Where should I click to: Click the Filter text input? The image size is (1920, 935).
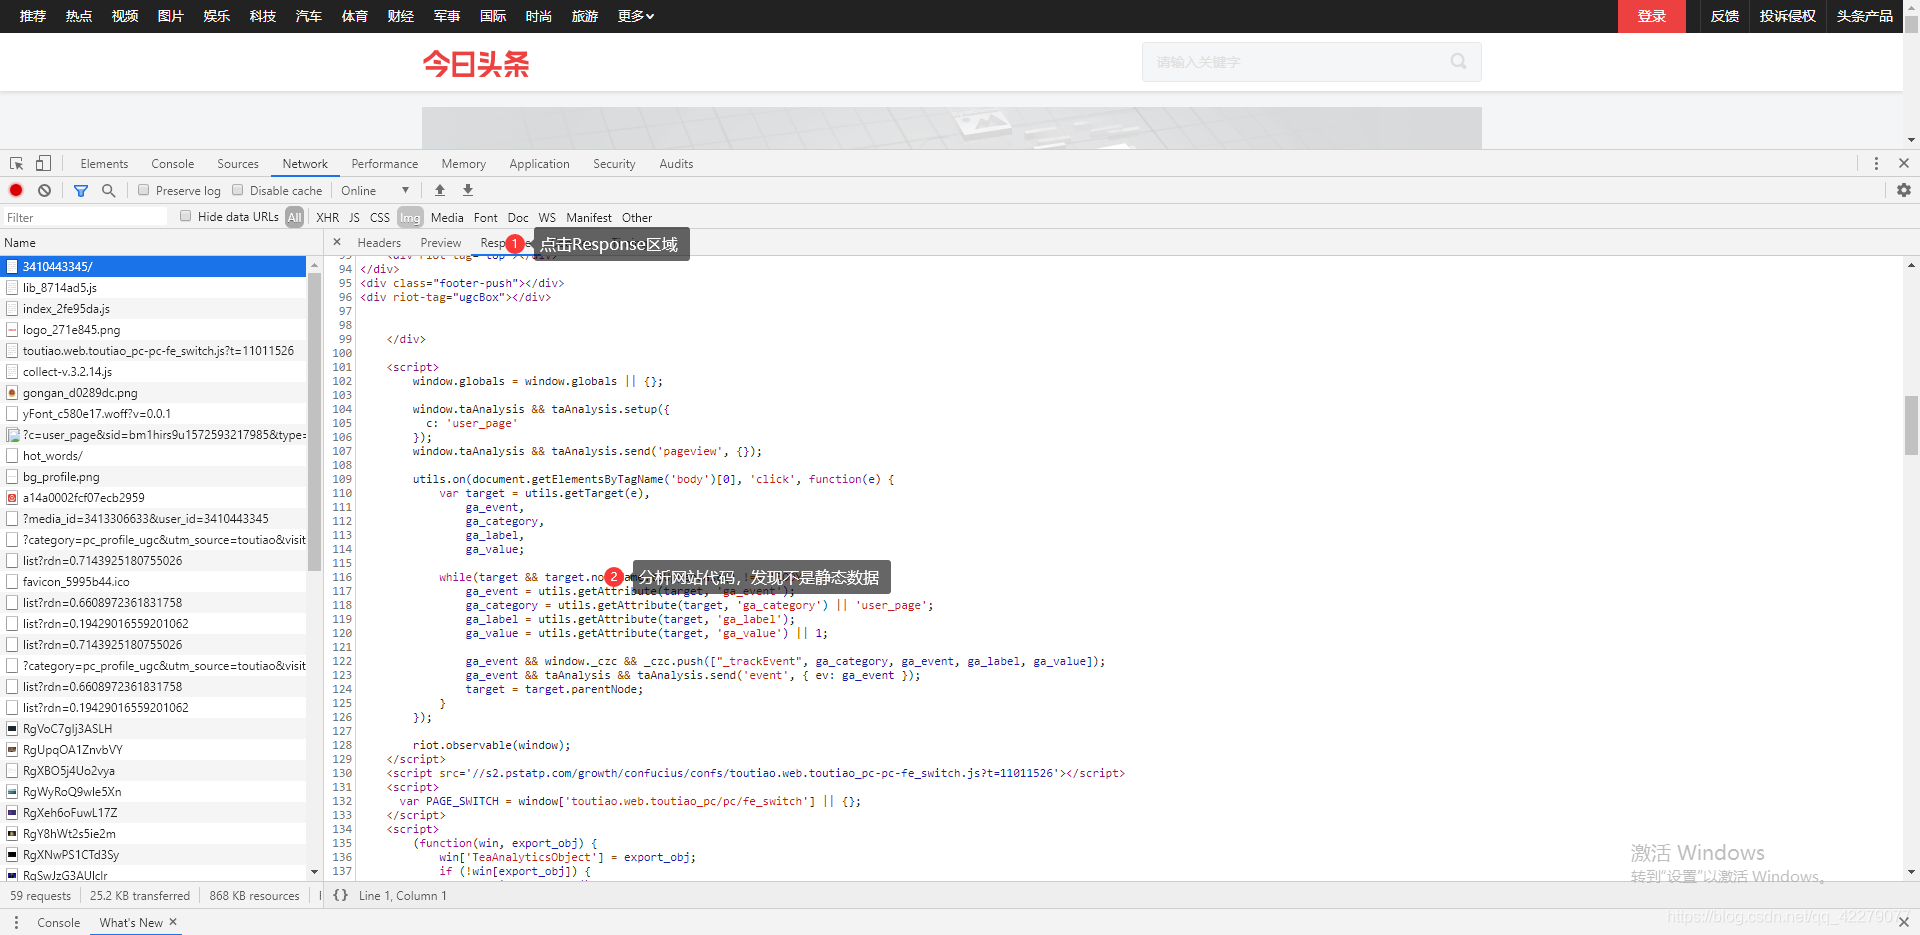pos(85,217)
